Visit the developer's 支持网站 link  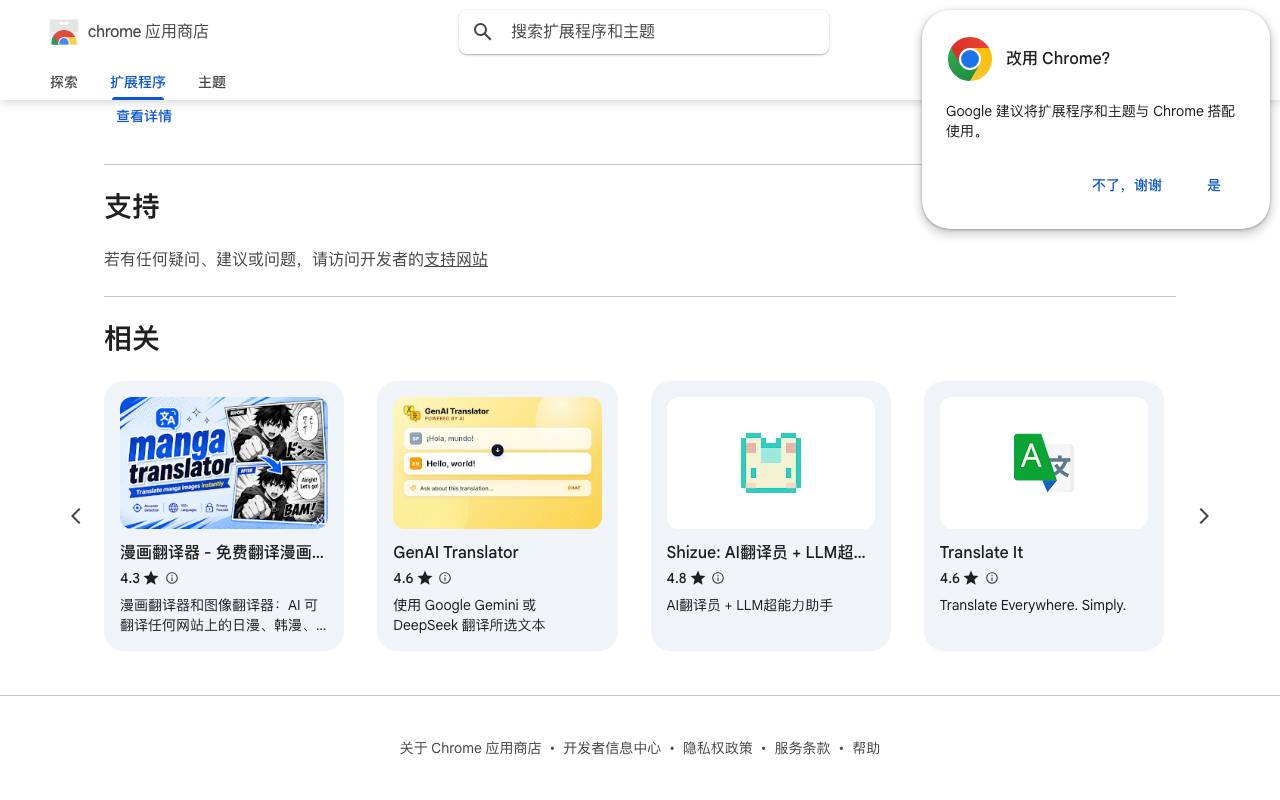[x=456, y=259]
